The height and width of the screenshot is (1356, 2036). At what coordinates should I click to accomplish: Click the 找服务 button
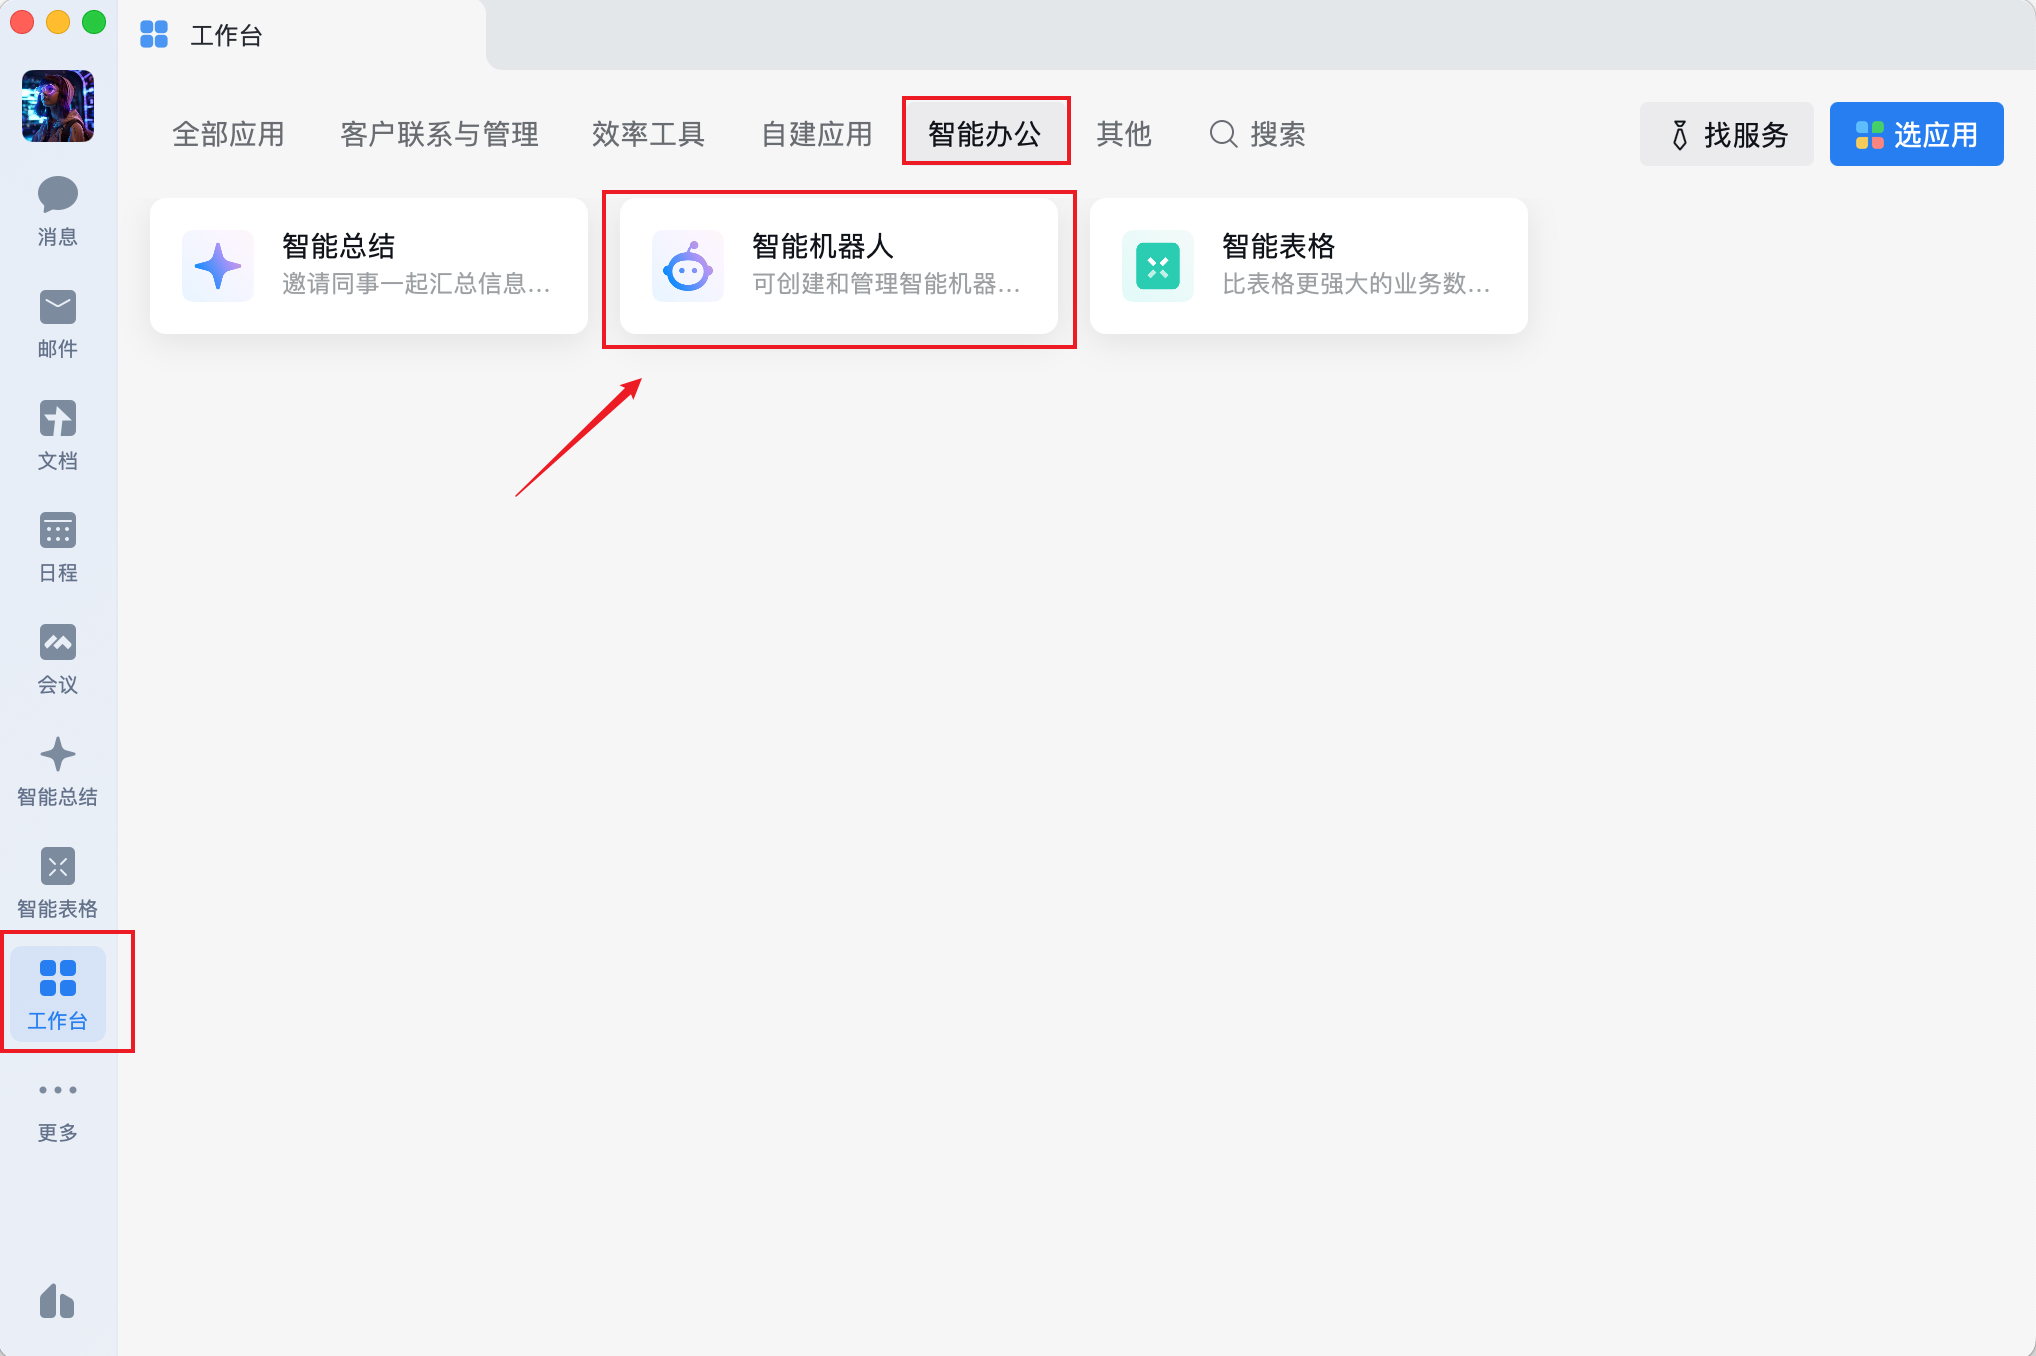[1726, 134]
